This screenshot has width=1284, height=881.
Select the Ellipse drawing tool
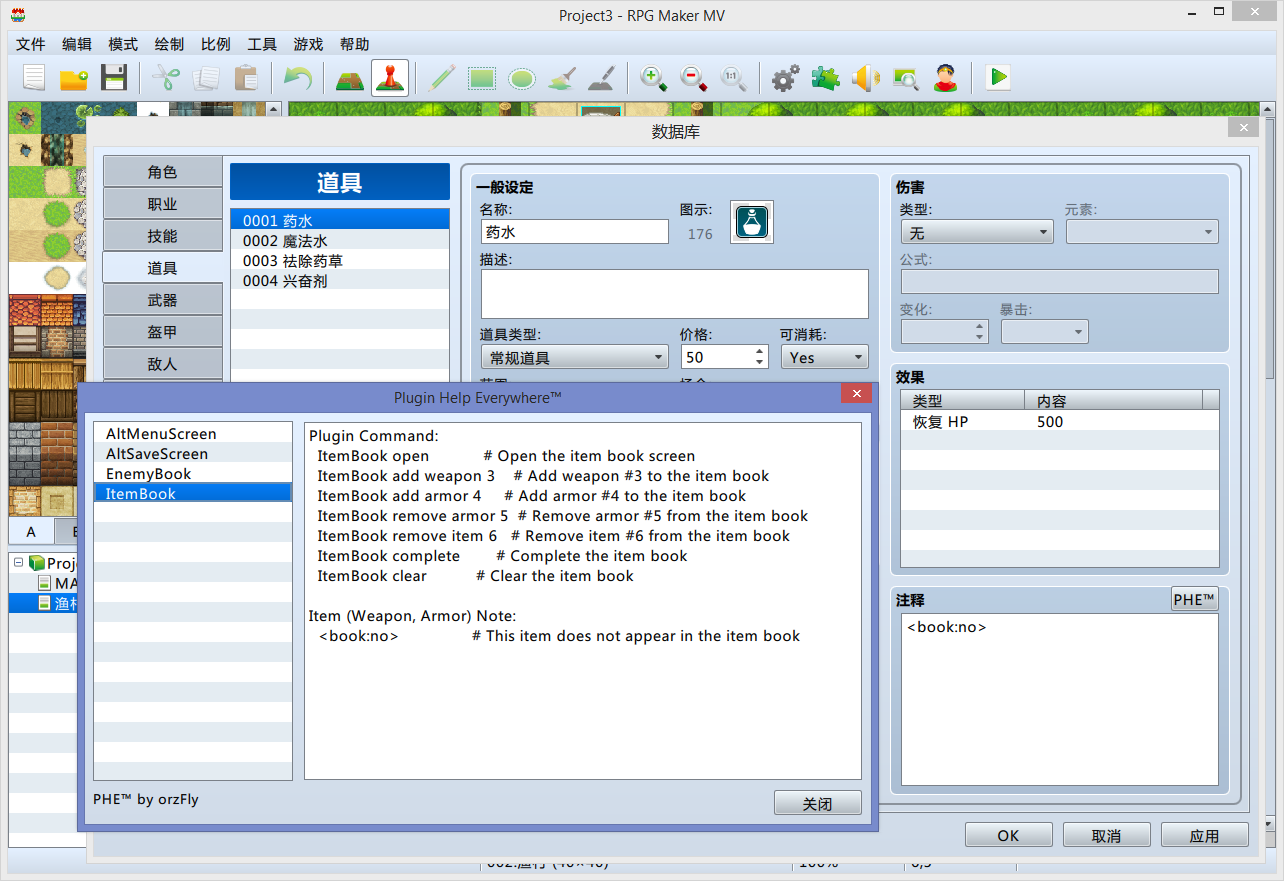521,78
